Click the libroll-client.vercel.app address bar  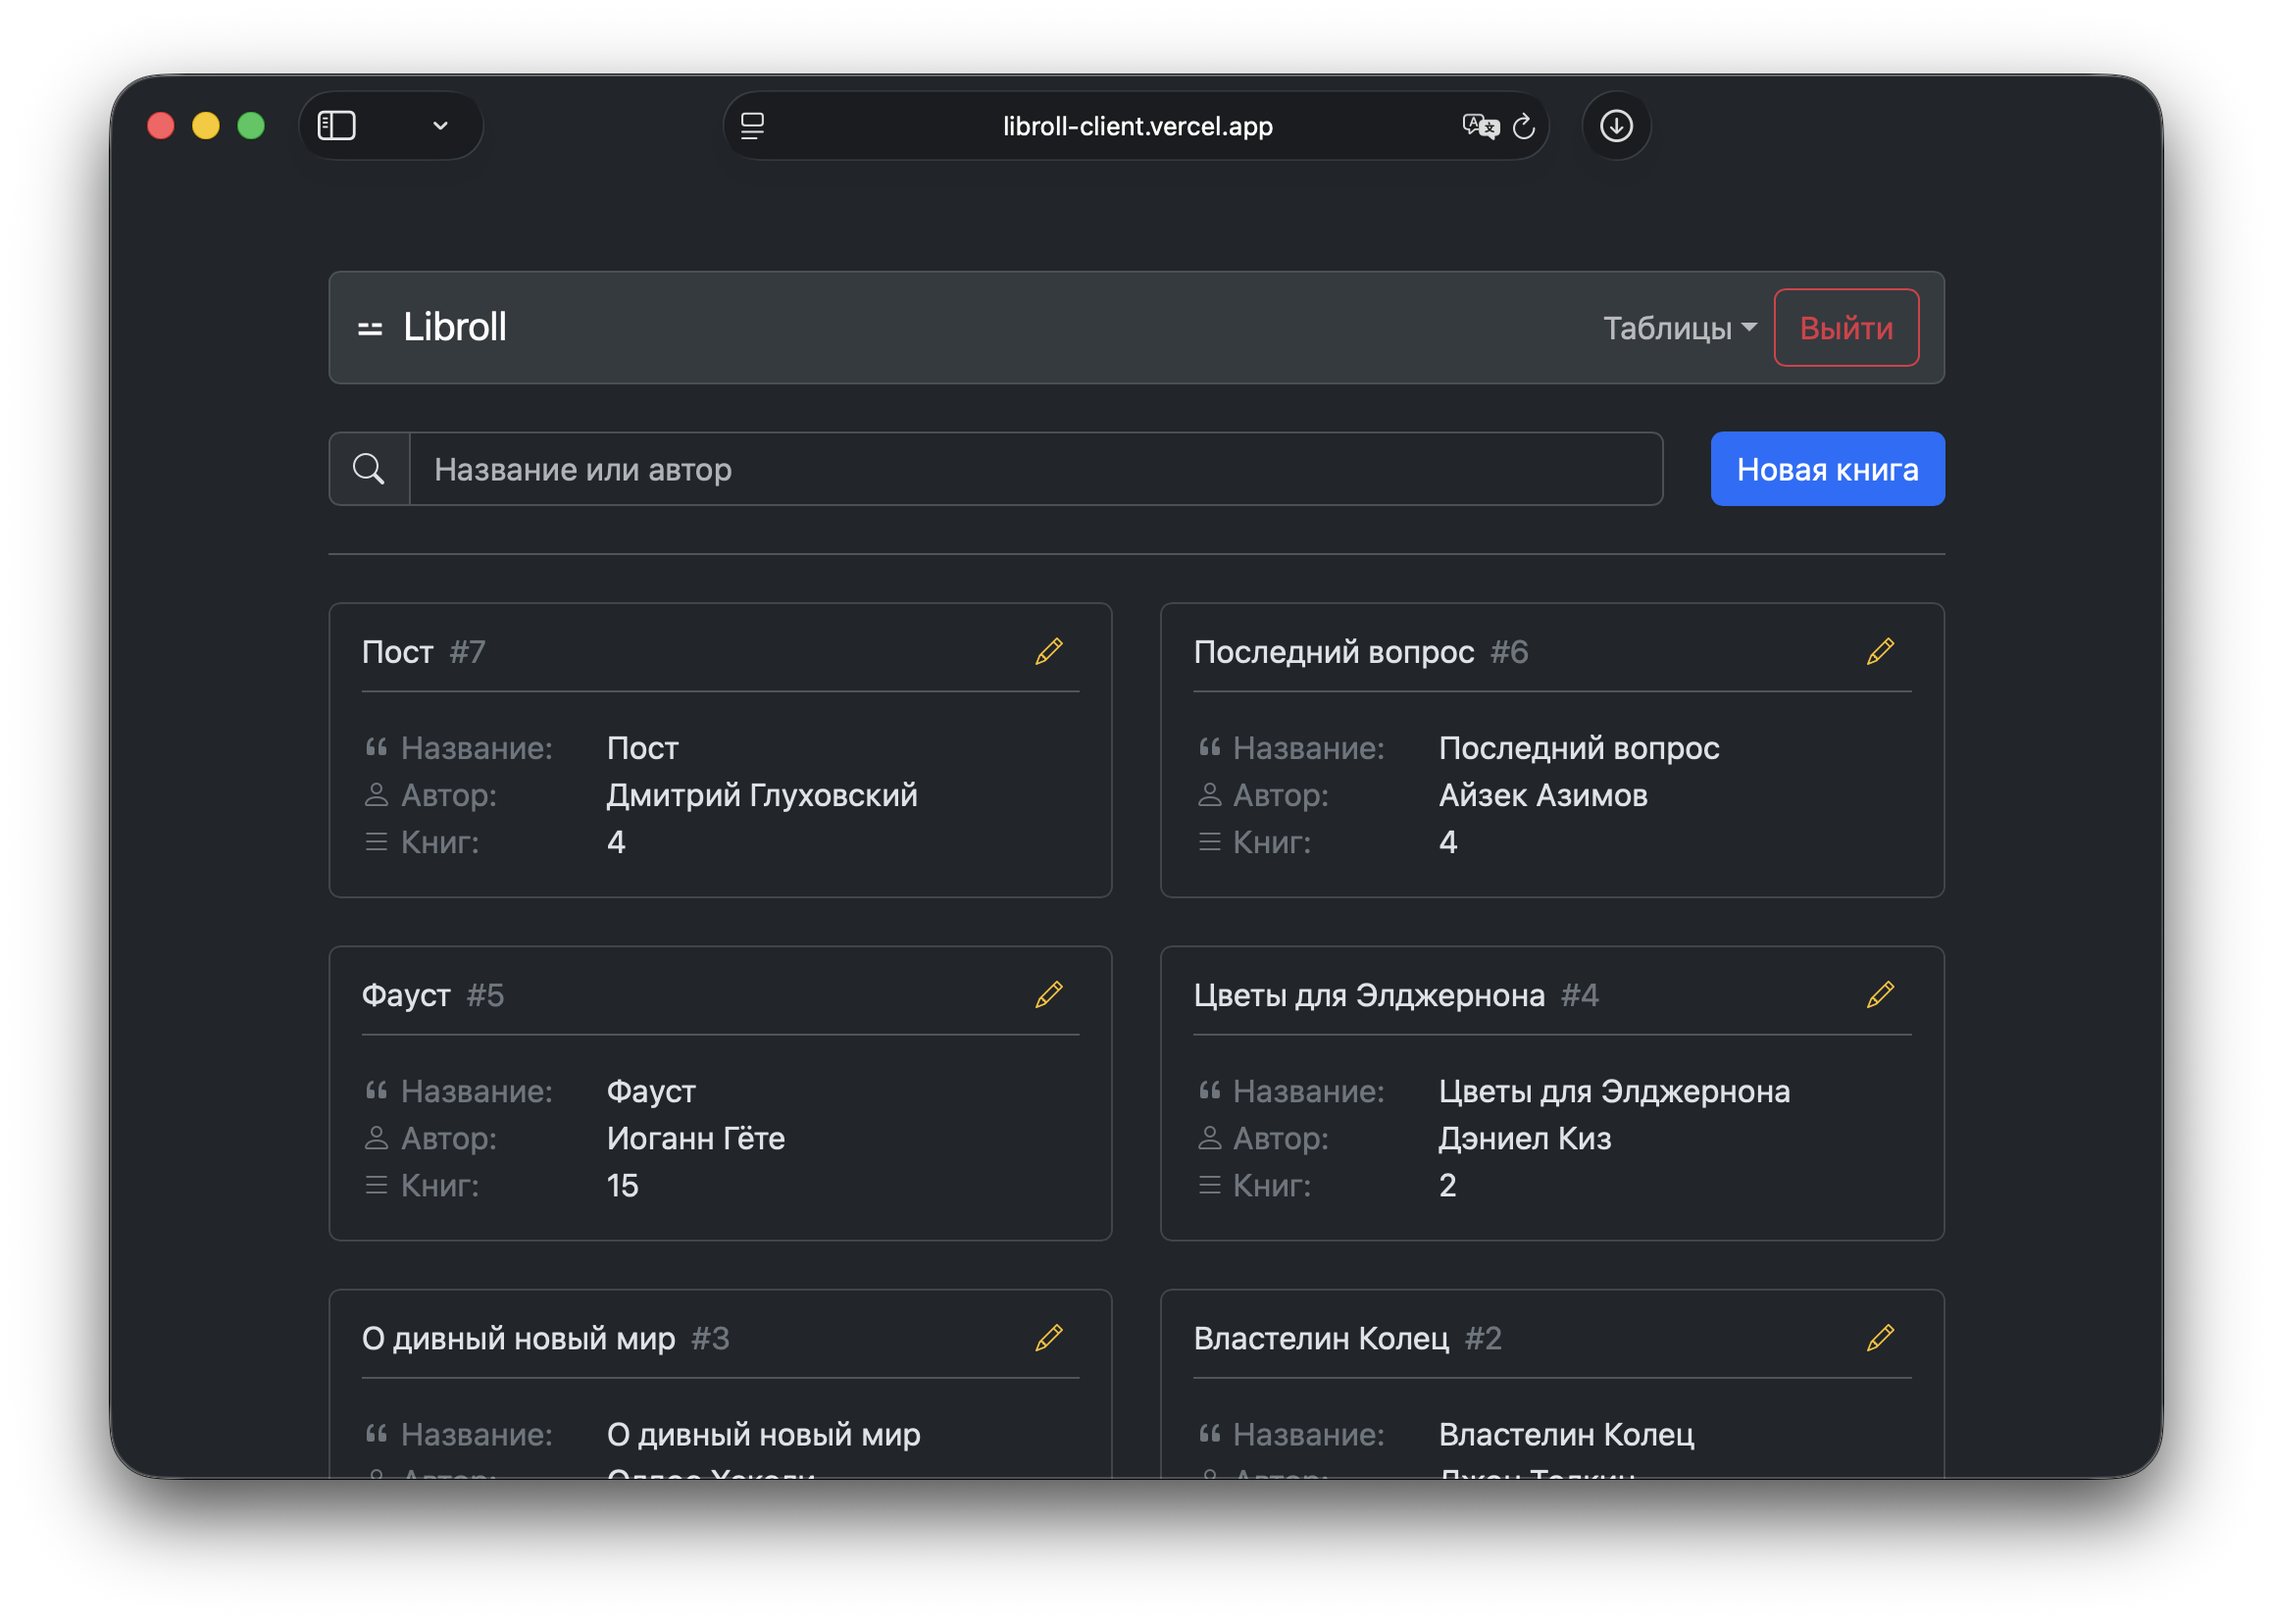click(1137, 126)
